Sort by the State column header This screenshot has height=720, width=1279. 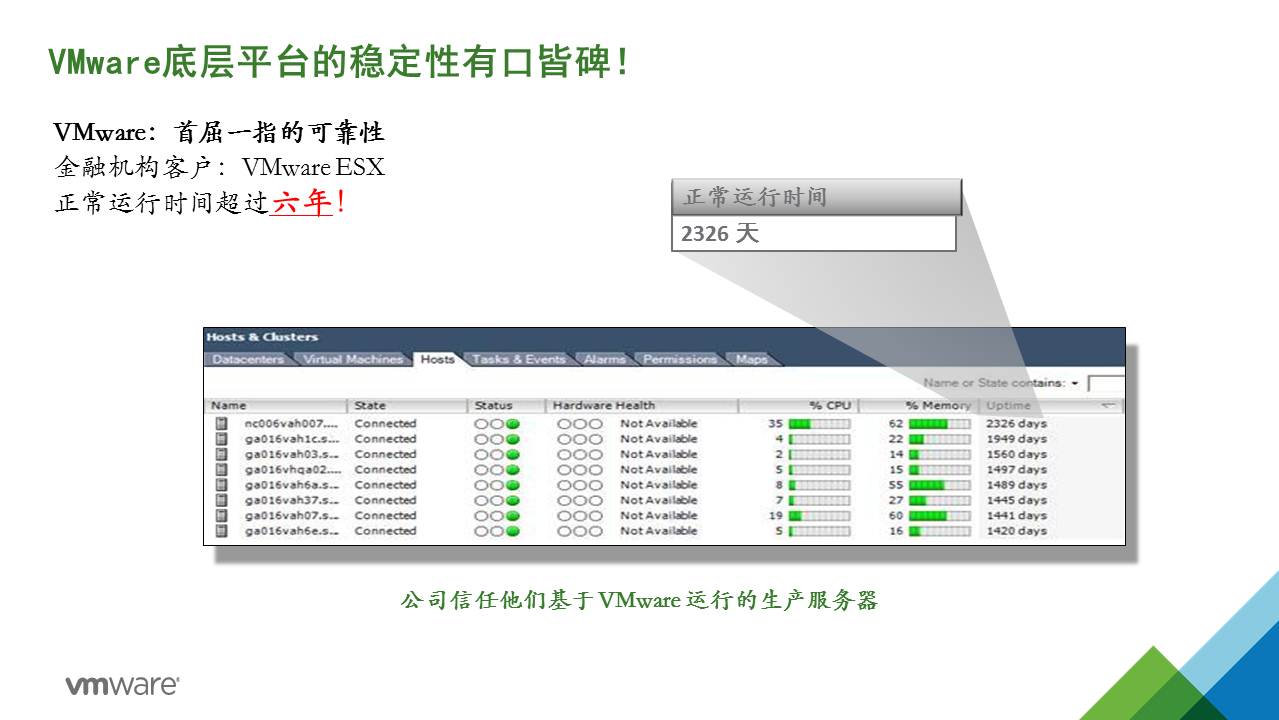point(407,406)
